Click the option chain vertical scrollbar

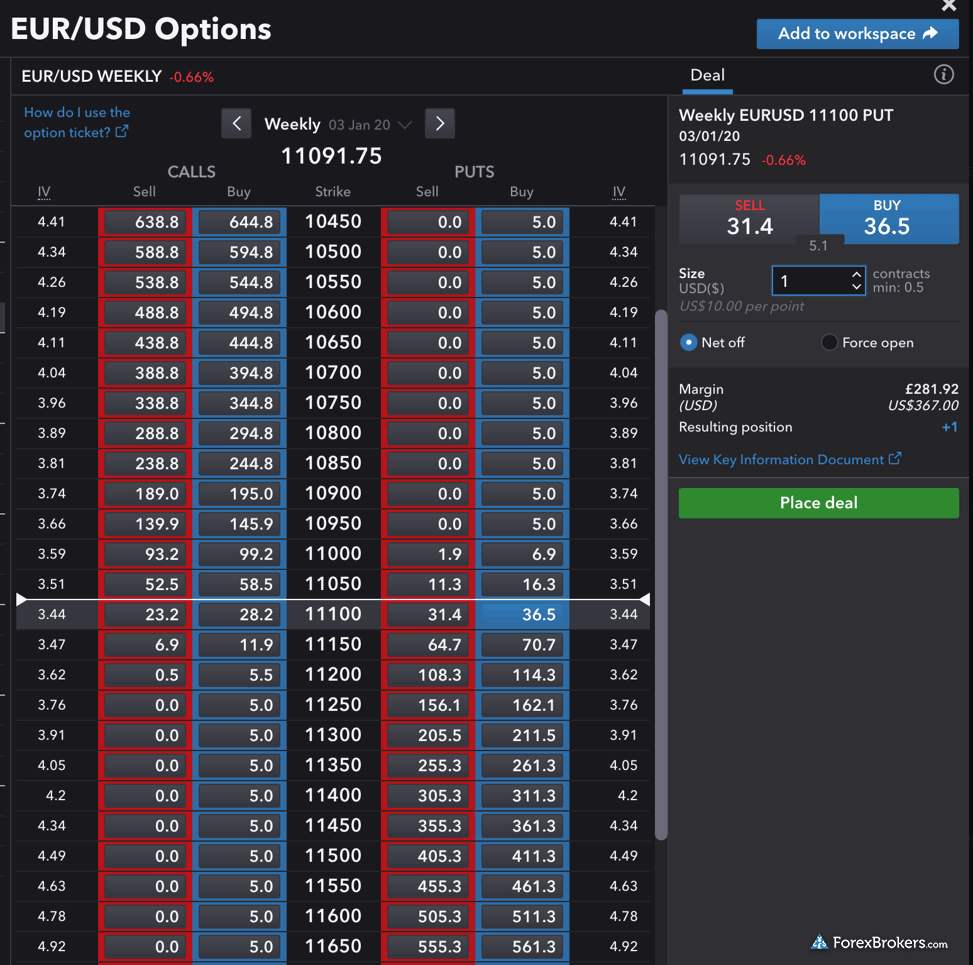click(661, 575)
